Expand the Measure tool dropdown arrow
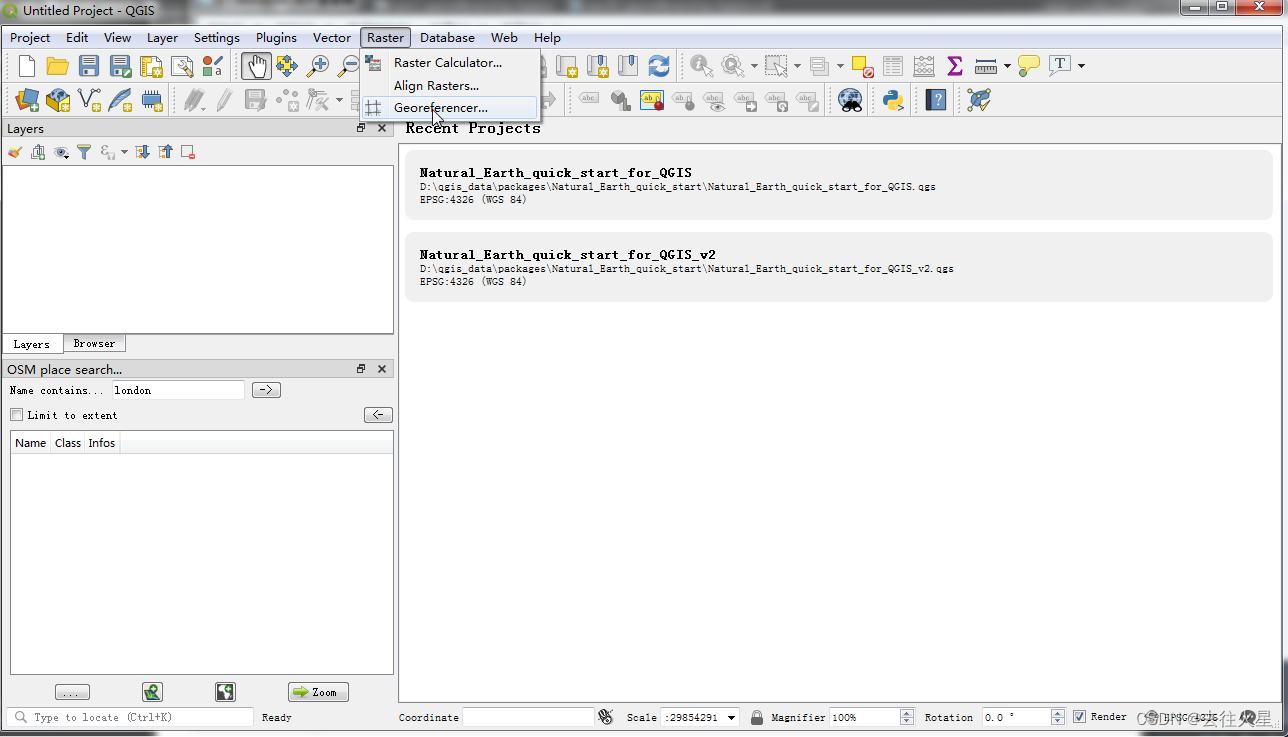1288x737 pixels. click(1006, 66)
